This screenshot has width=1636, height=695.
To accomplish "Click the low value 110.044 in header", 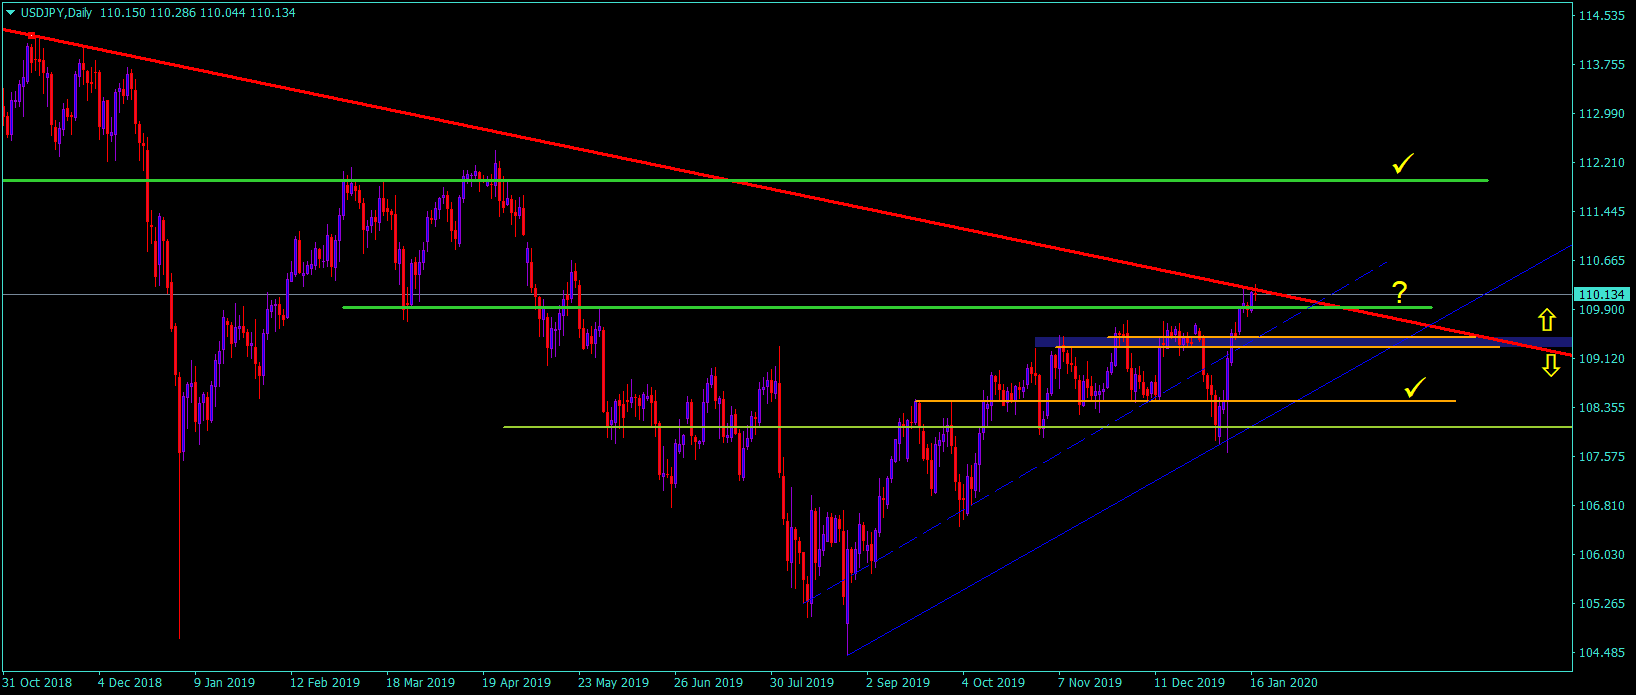I will (x=222, y=13).
